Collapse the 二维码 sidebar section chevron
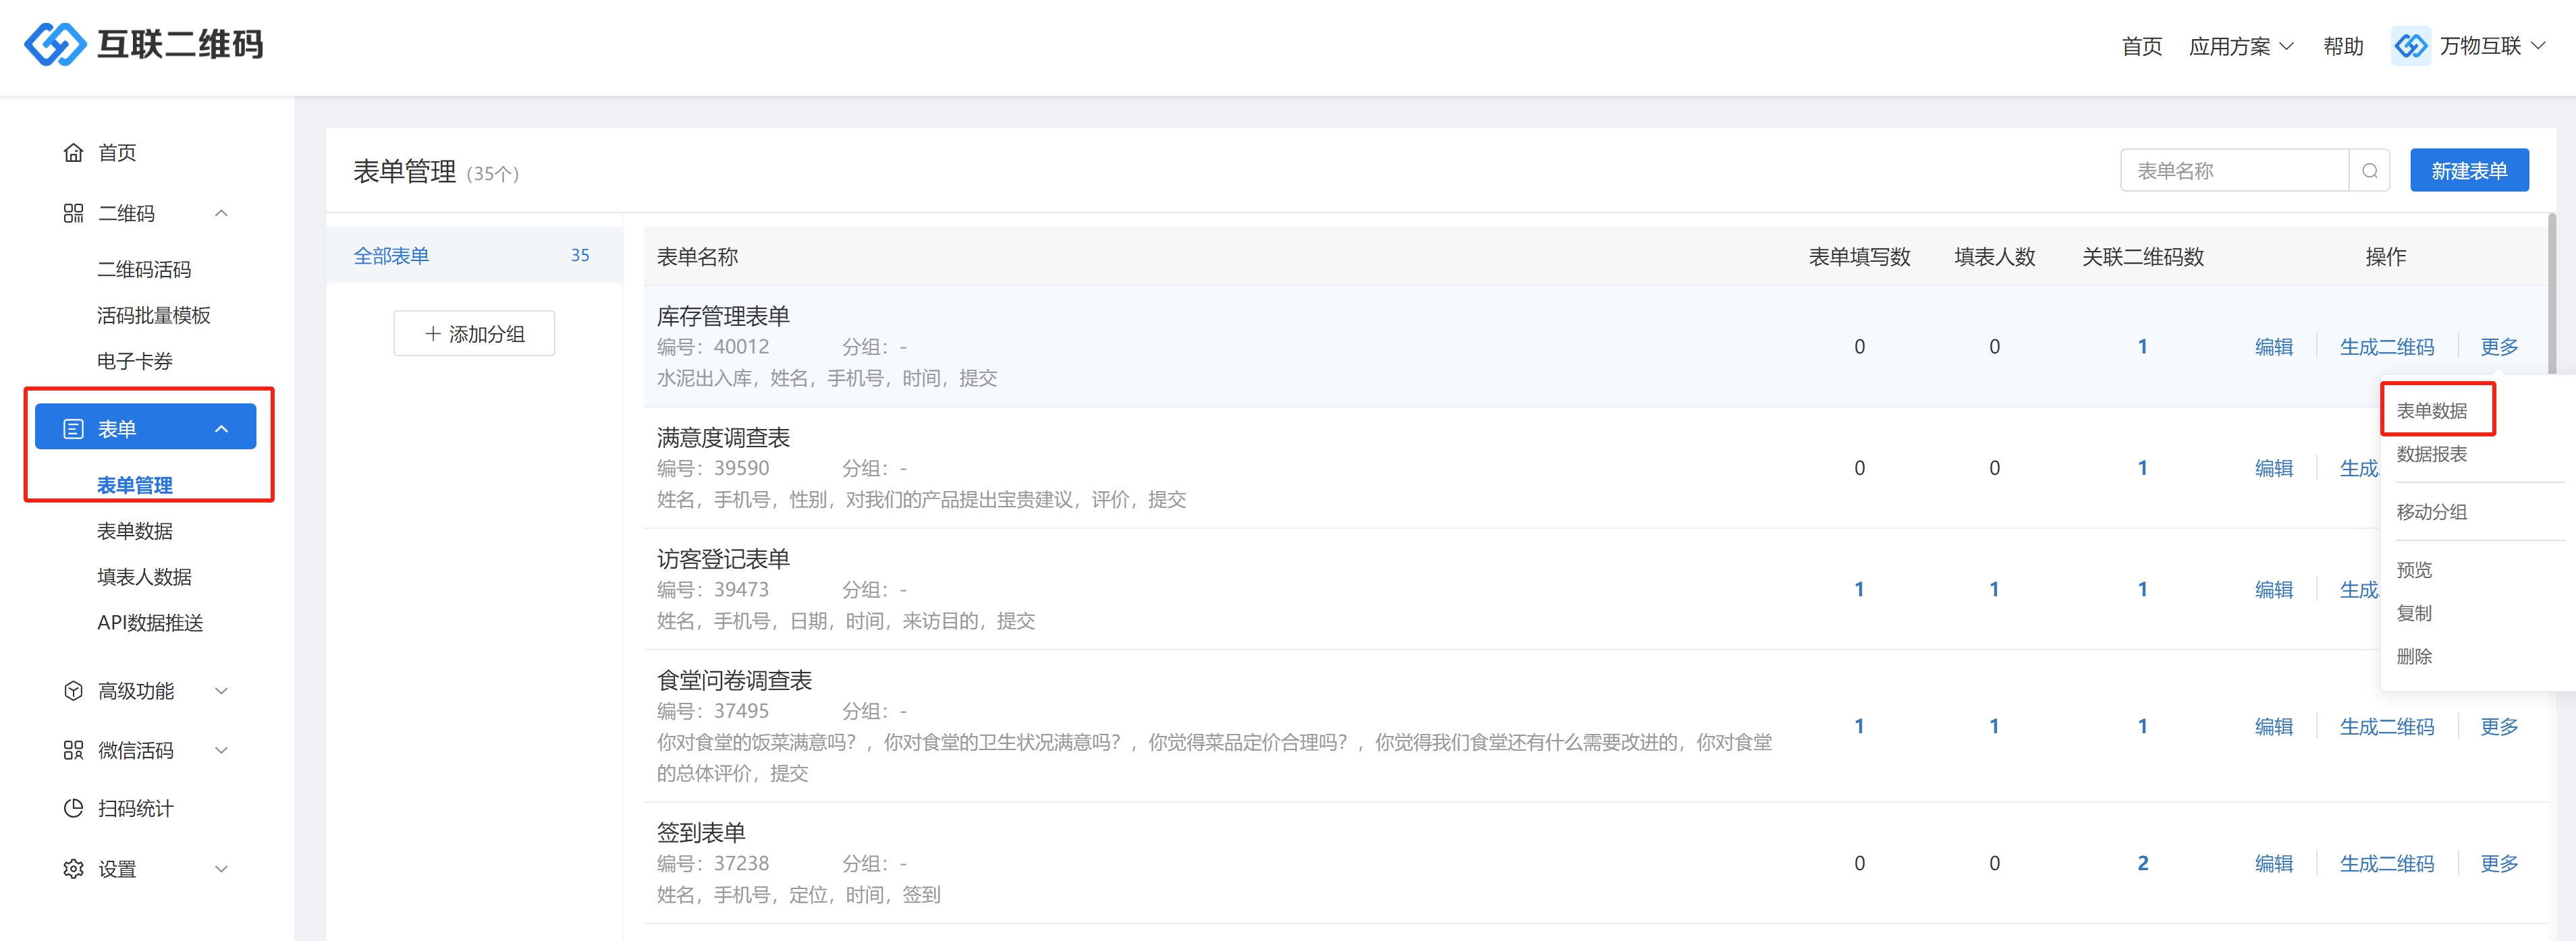 click(222, 213)
